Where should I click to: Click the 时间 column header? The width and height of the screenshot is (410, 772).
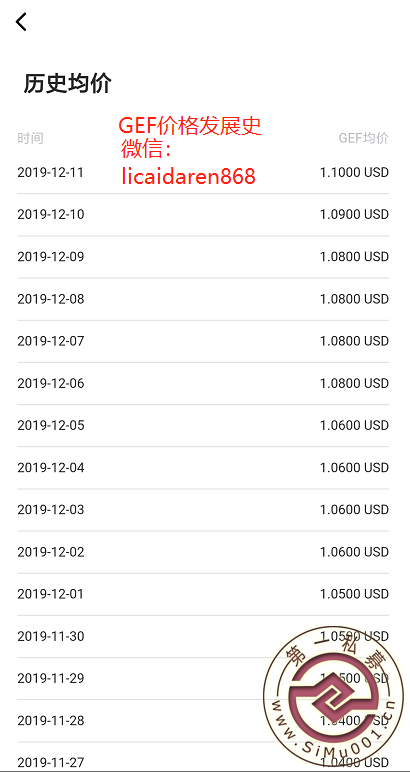30,138
